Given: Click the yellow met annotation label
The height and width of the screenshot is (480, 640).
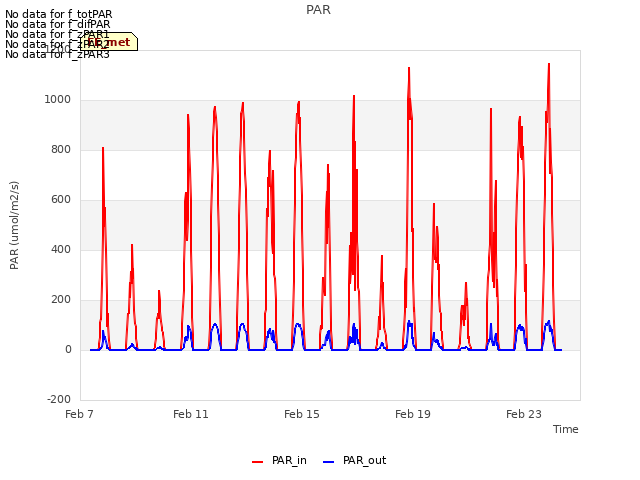Looking at the screenshot, I should pos(109,42).
